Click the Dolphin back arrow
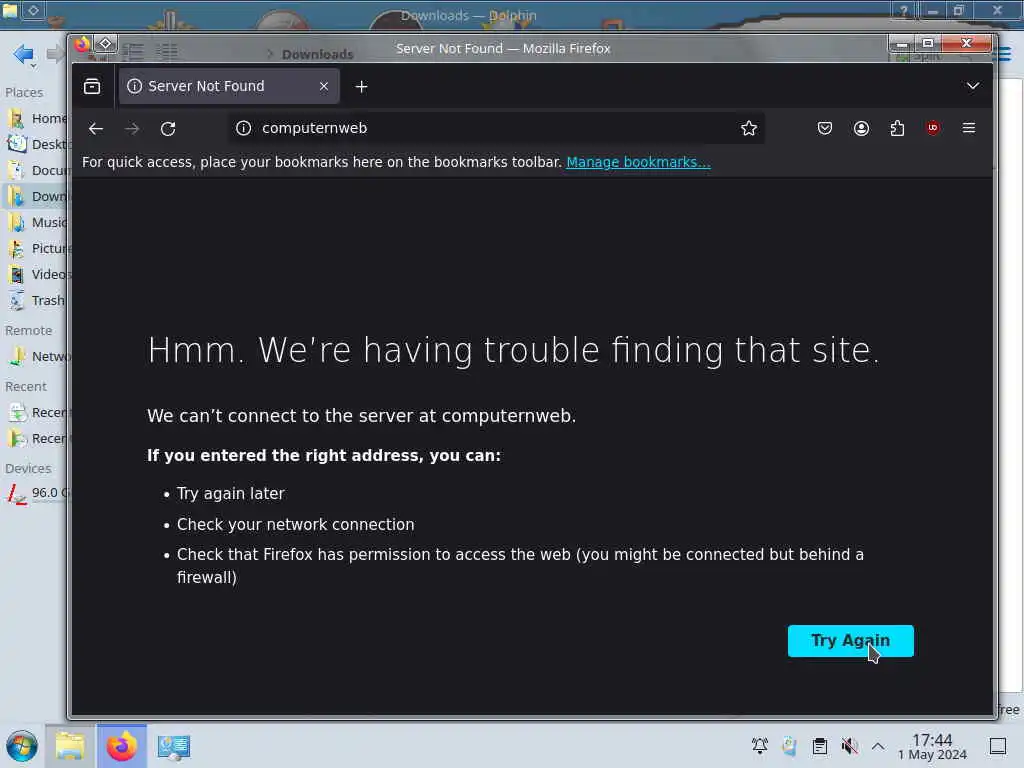The image size is (1024, 768). coord(24,54)
